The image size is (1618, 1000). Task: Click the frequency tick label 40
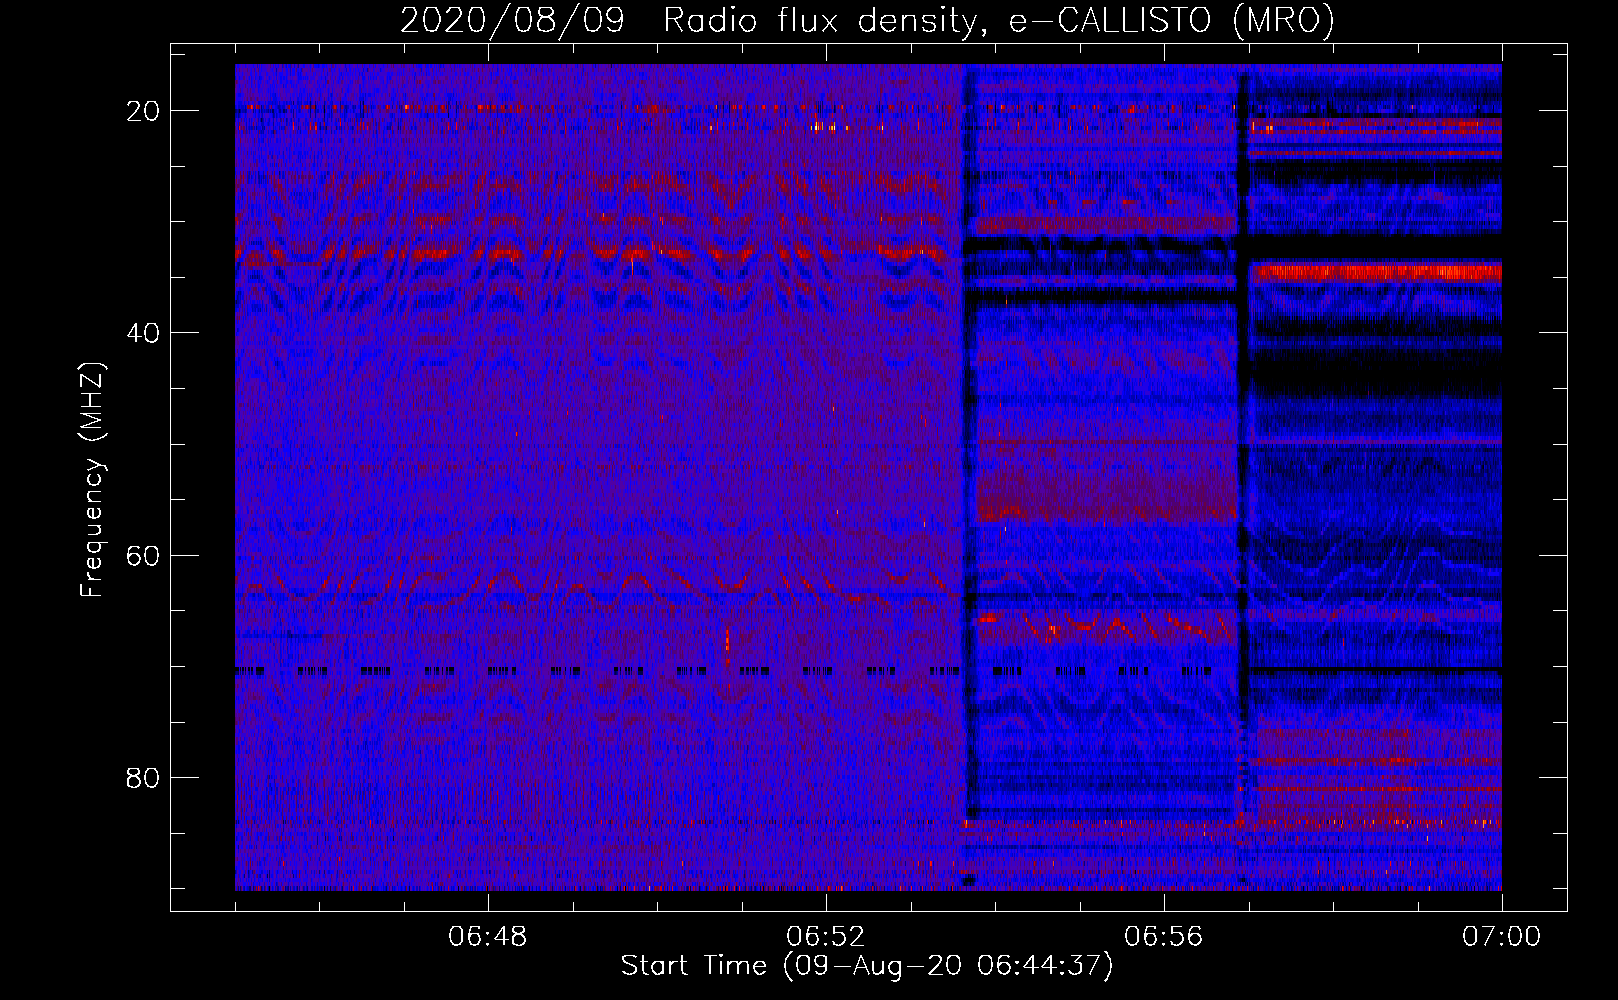[x=144, y=333]
